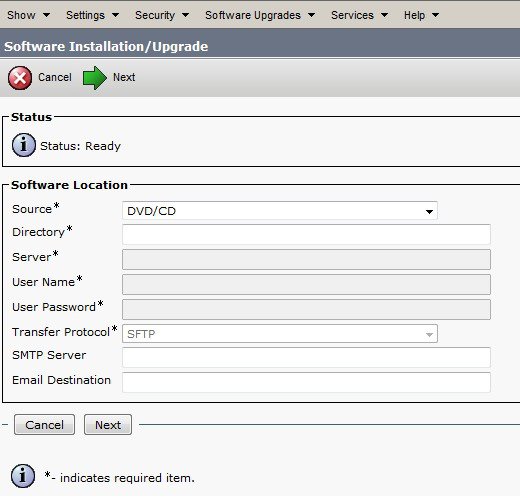Image resolution: width=520 pixels, height=499 pixels.
Task: Click the bottom Next button
Action: [108, 425]
